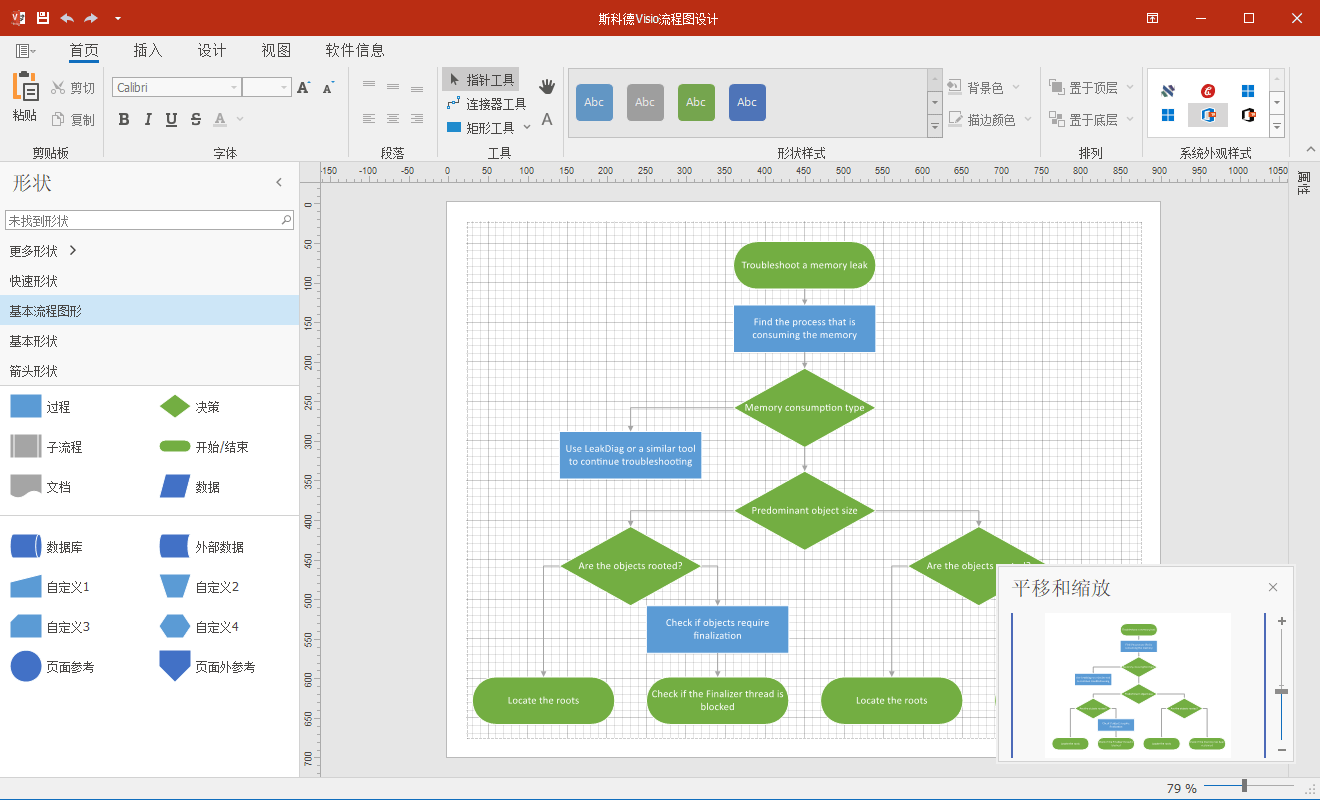Open the View (视图) tab
The width and height of the screenshot is (1320, 800).
point(276,50)
